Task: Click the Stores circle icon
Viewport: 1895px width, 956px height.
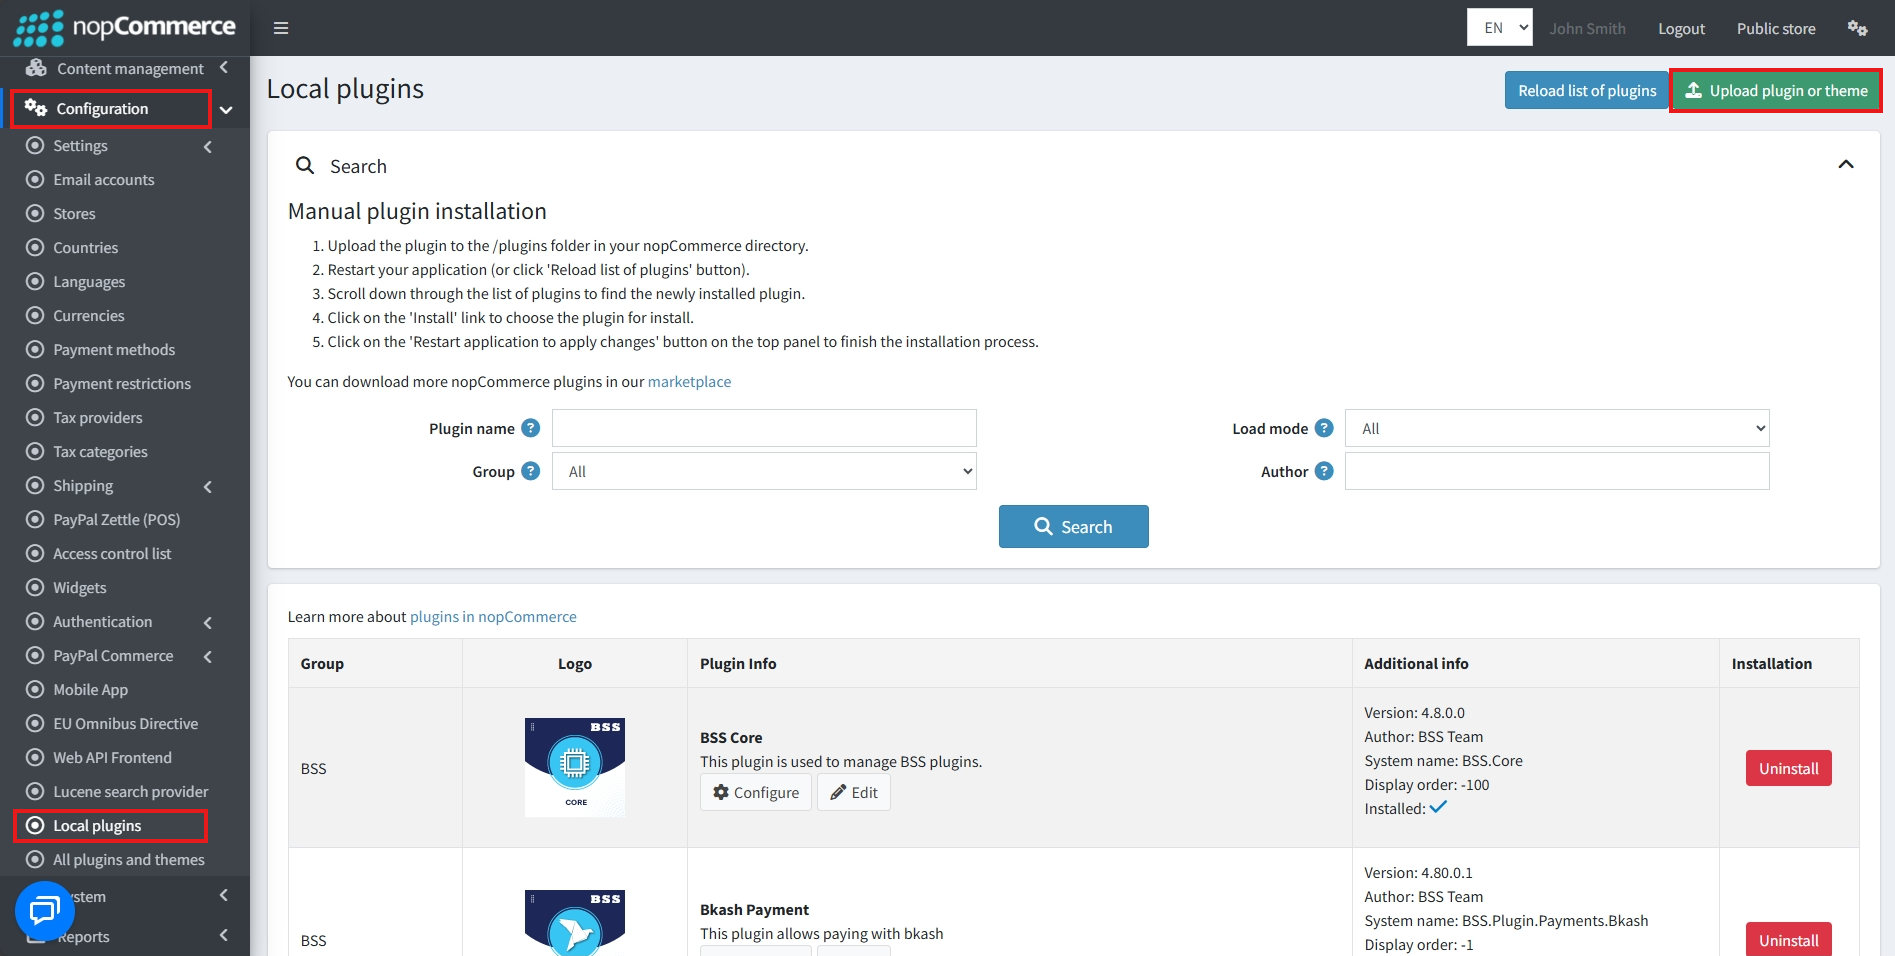Action: click(x=35, y=214)
